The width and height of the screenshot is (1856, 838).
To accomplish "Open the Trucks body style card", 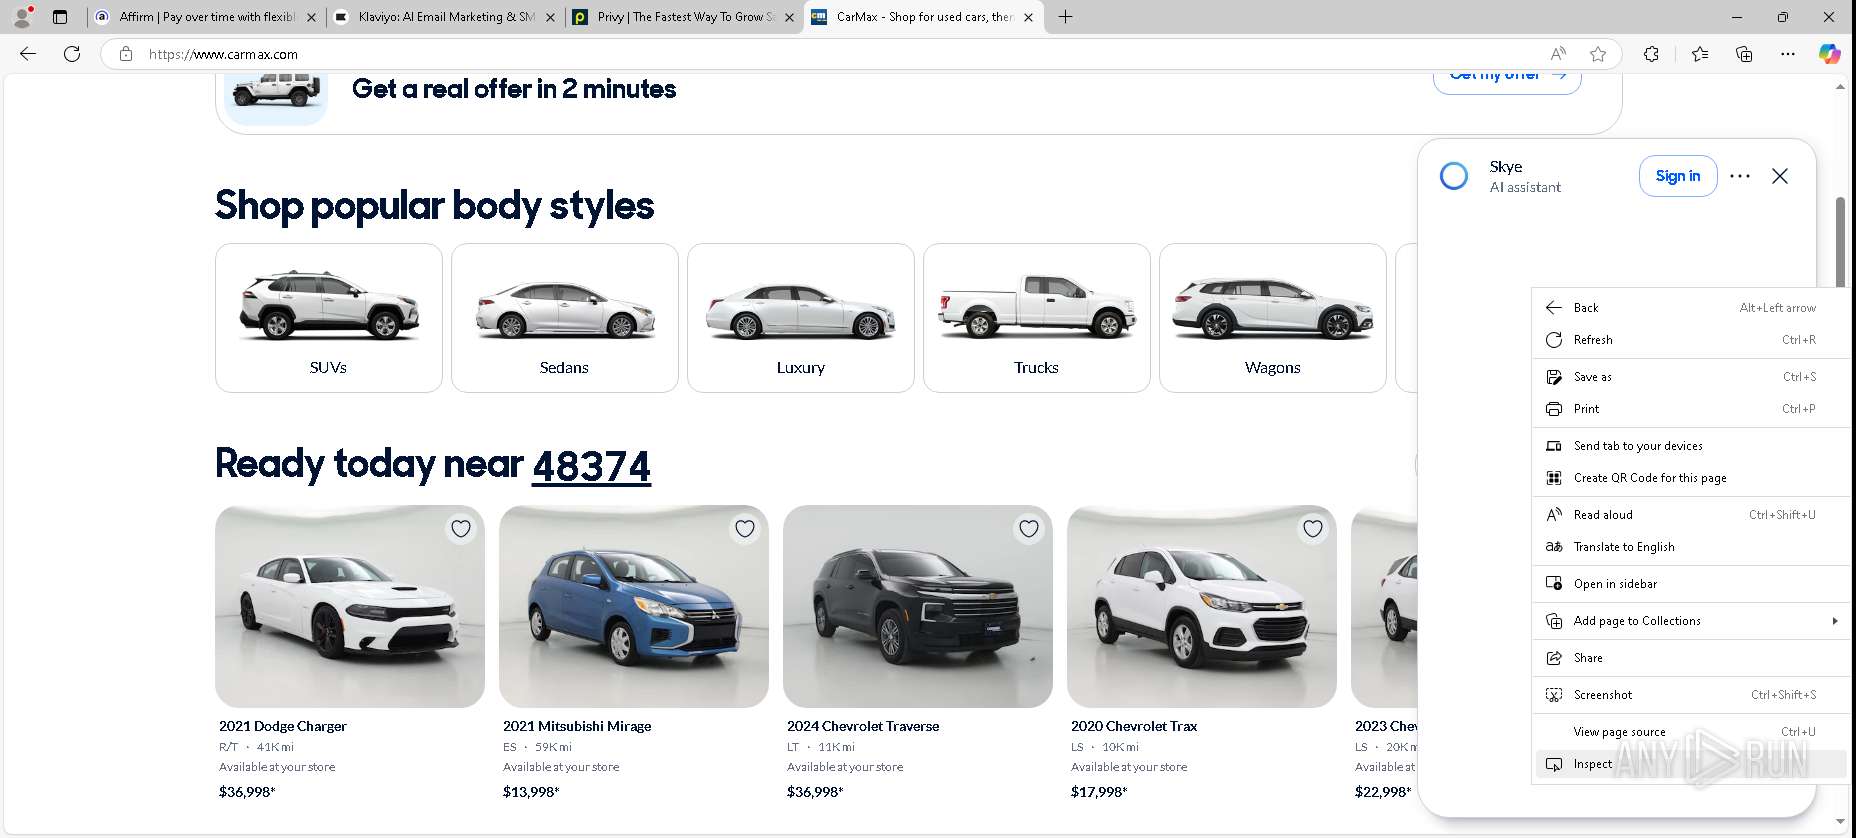I will (1037, 318).
